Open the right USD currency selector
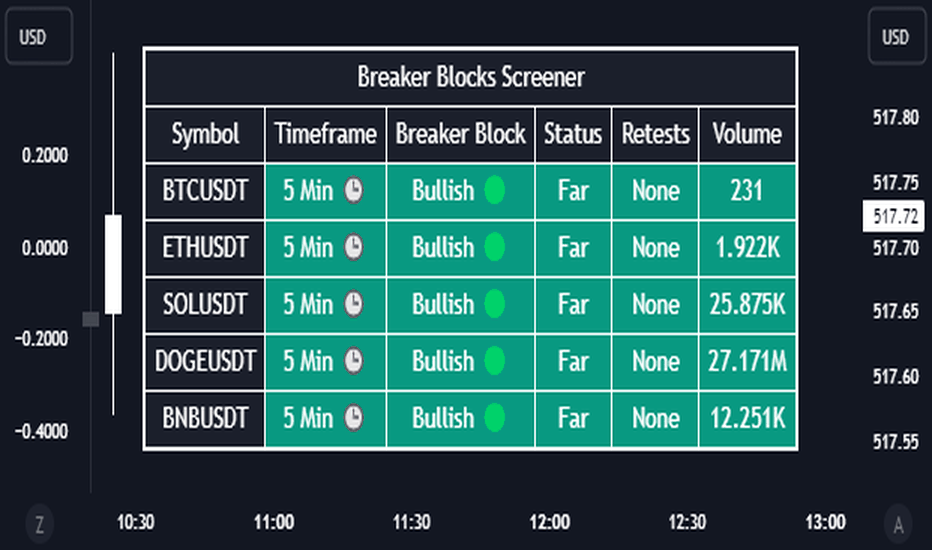The height and width of the screenshot is (550, 932). pyautogui.click(x=896, y=37)
